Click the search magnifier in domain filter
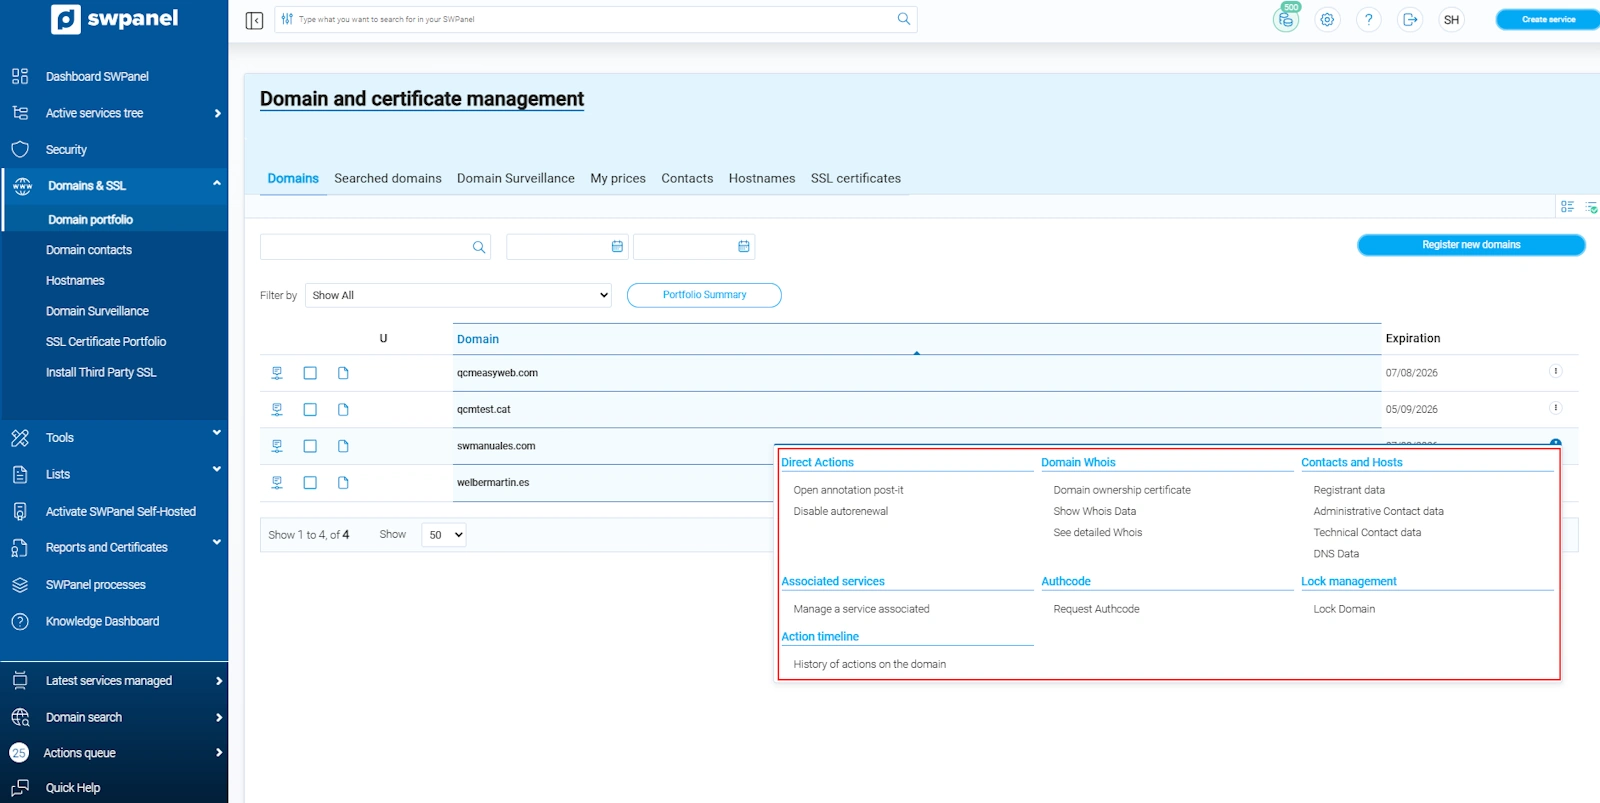The height and width of the screenshot is (803, 1600). [479, 247]
